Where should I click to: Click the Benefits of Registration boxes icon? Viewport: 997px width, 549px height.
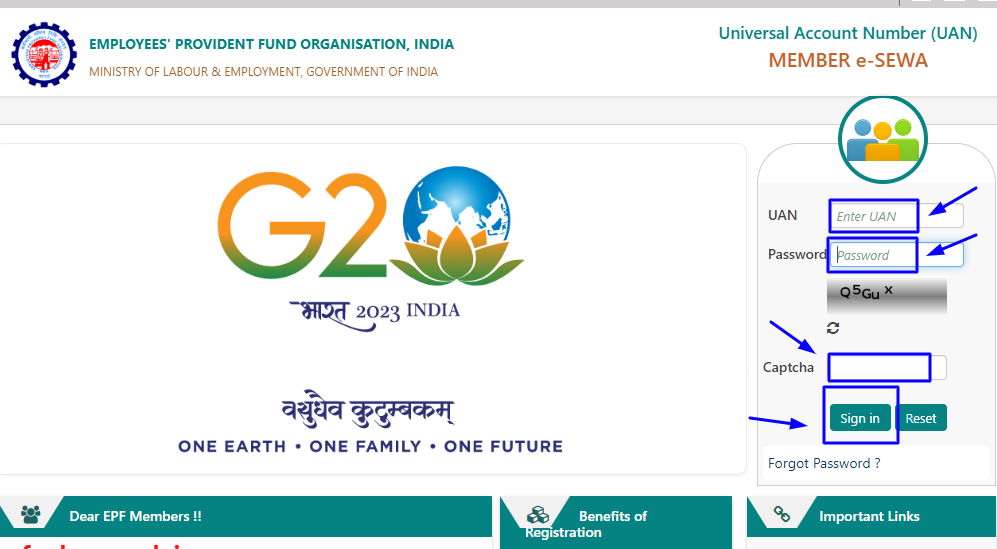click(x=538, y=514)
